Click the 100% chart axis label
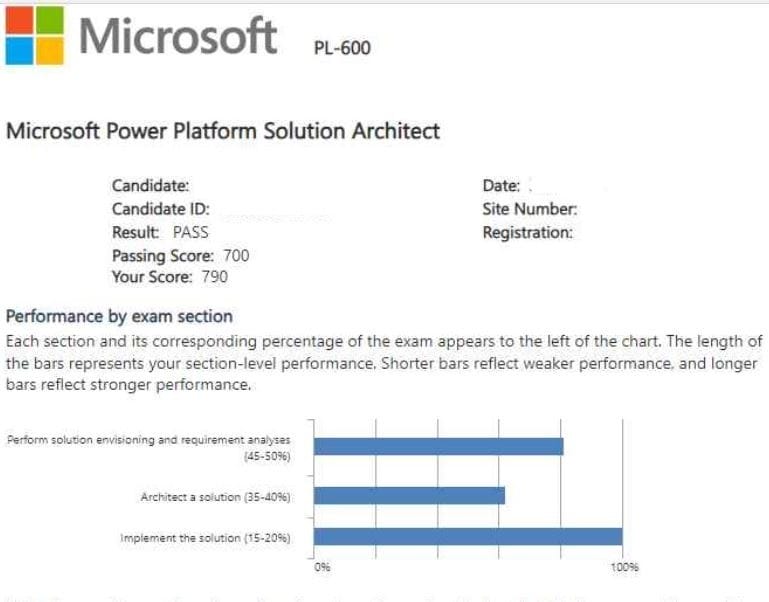The image size is (769, 602). click(622, 567)
